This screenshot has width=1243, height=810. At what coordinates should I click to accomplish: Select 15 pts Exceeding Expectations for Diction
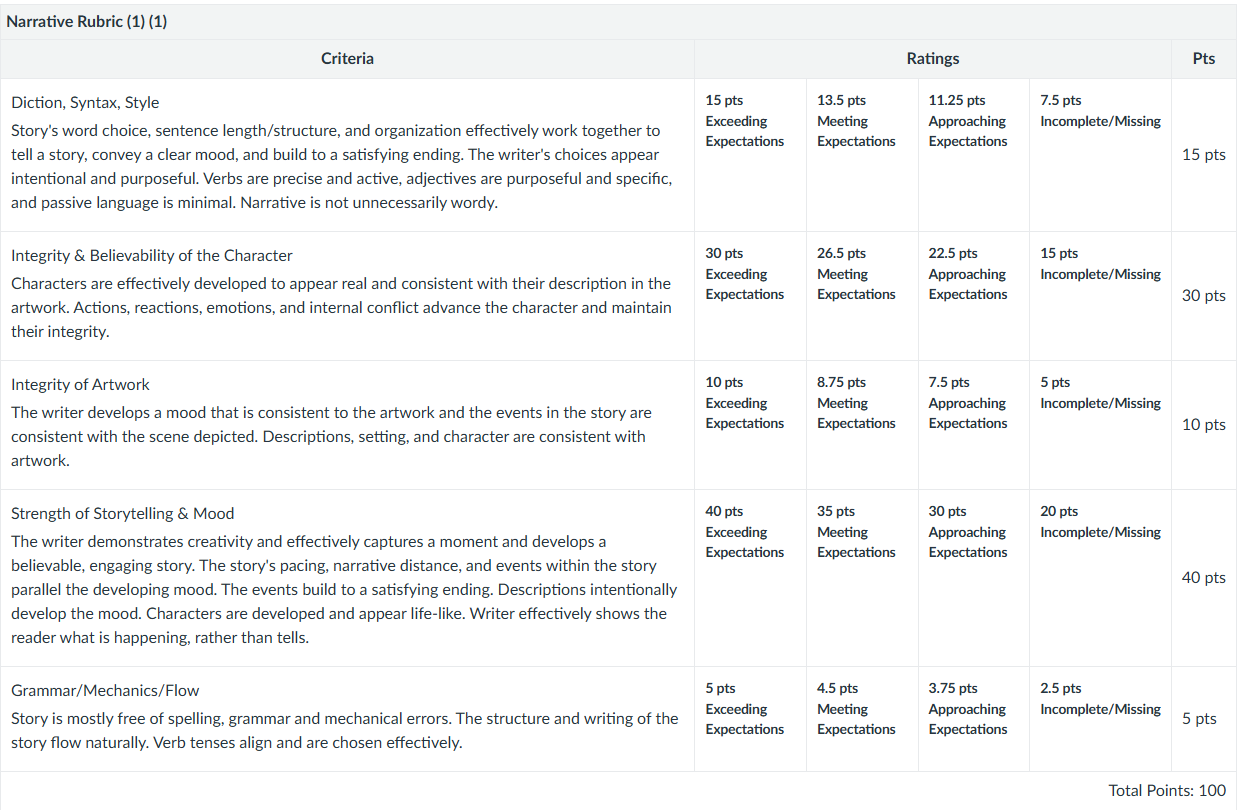(x=745, y=121)
